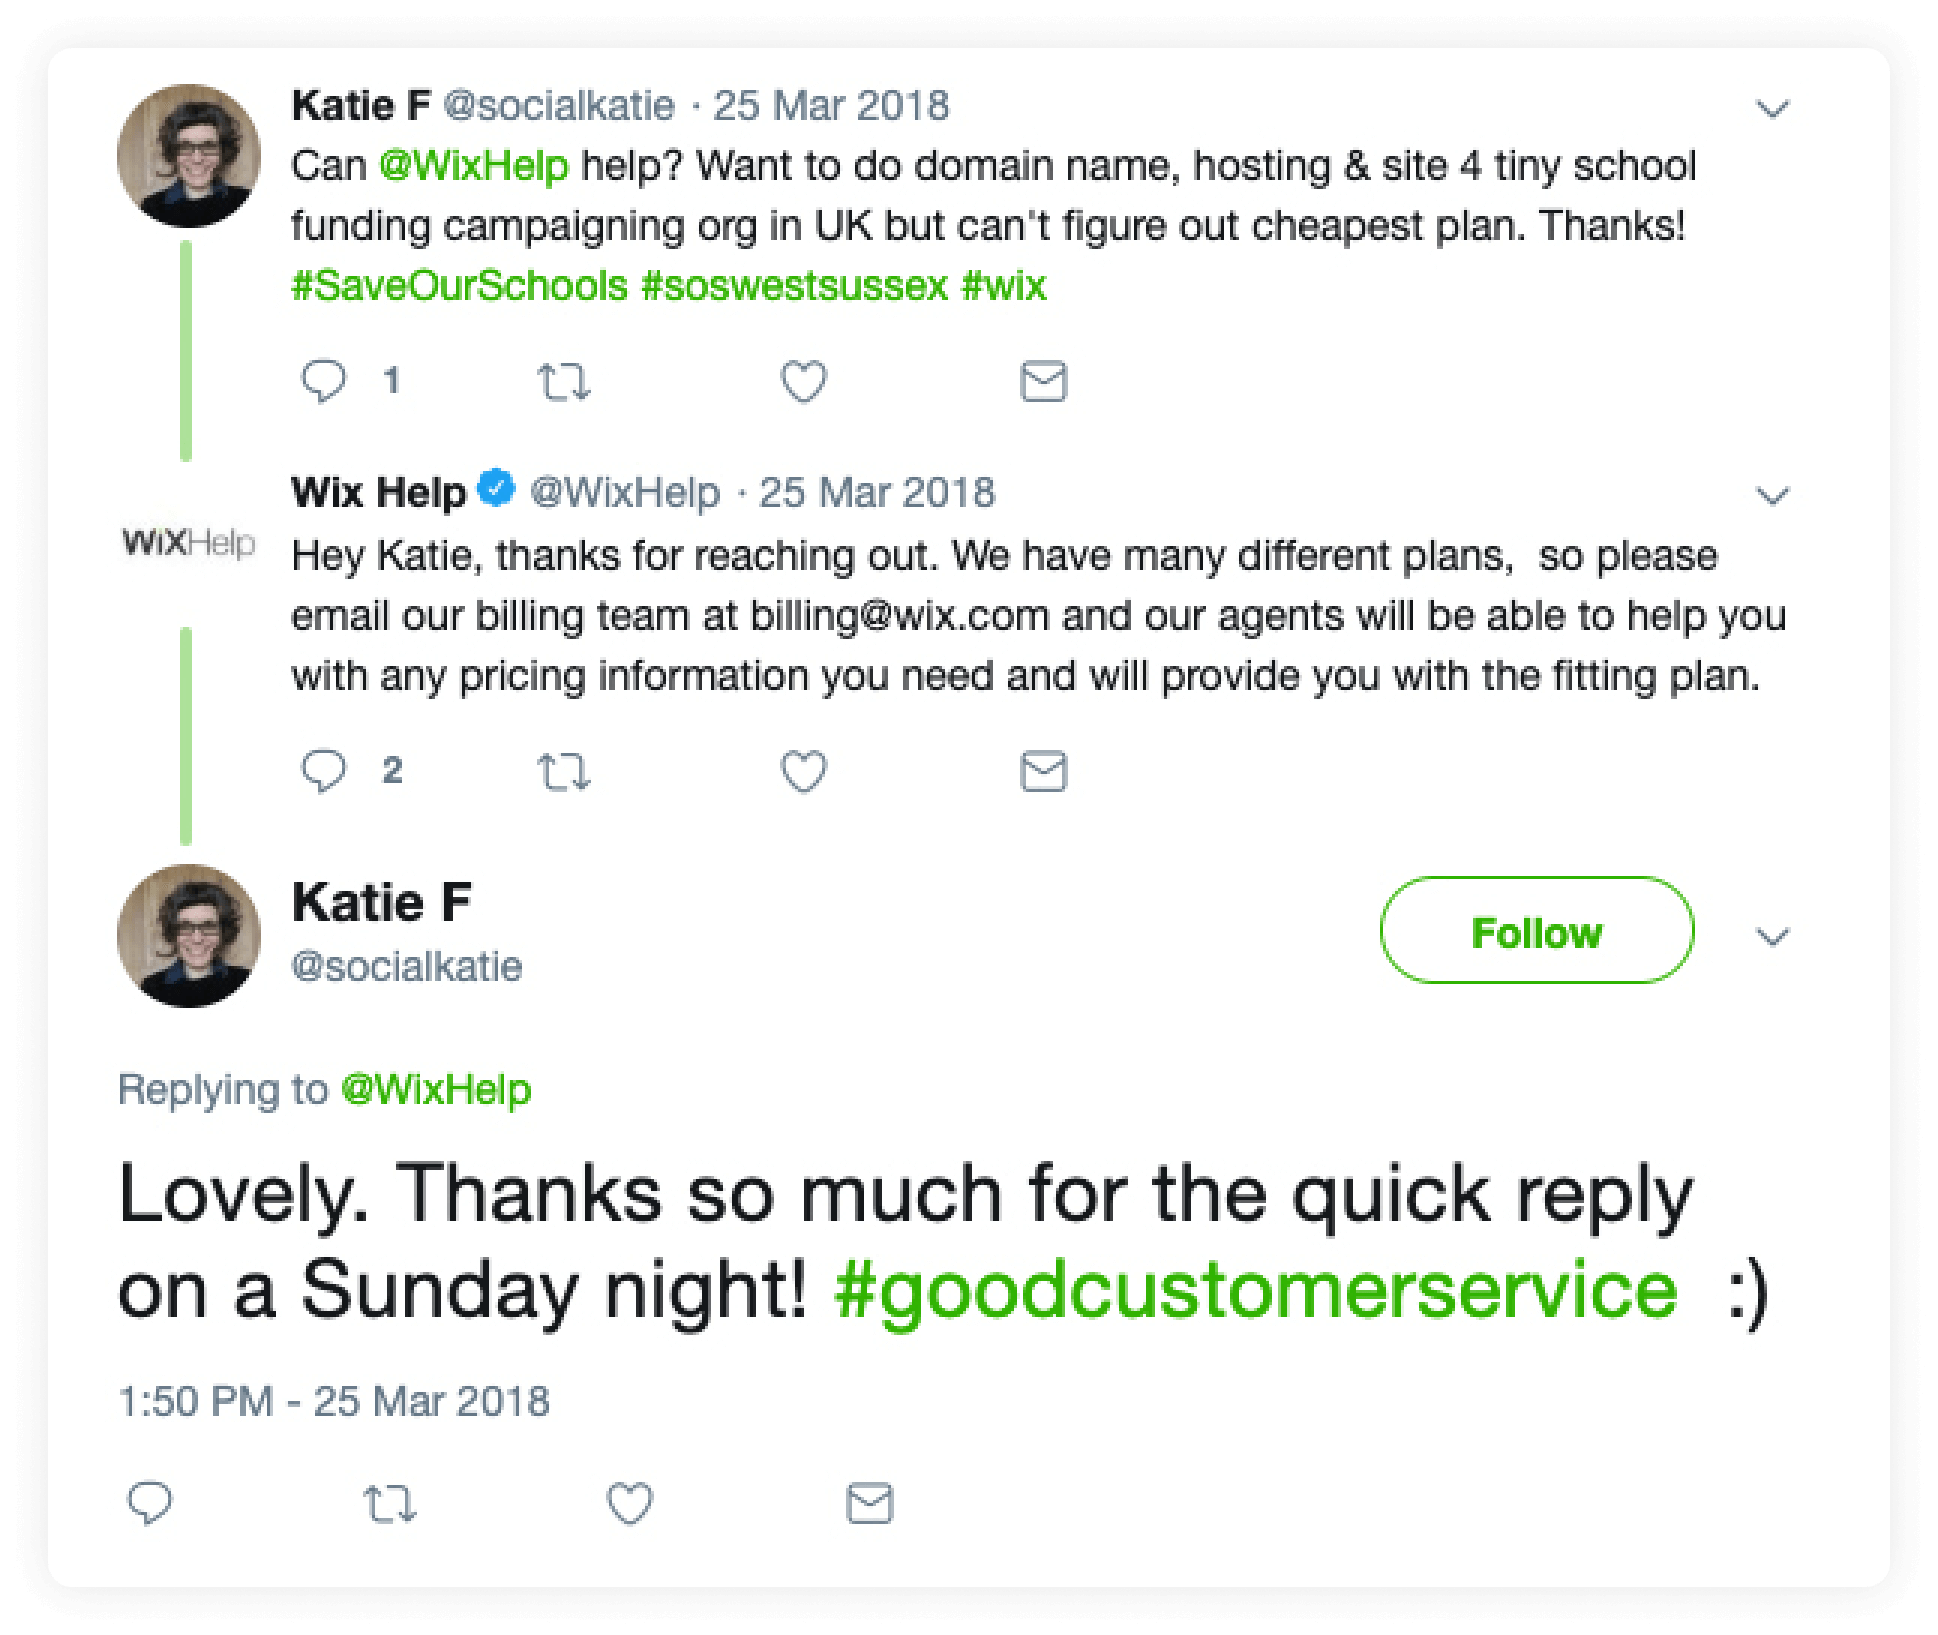Retweet the main #goodcustomerservice tweet

[x=389, y=1504]
